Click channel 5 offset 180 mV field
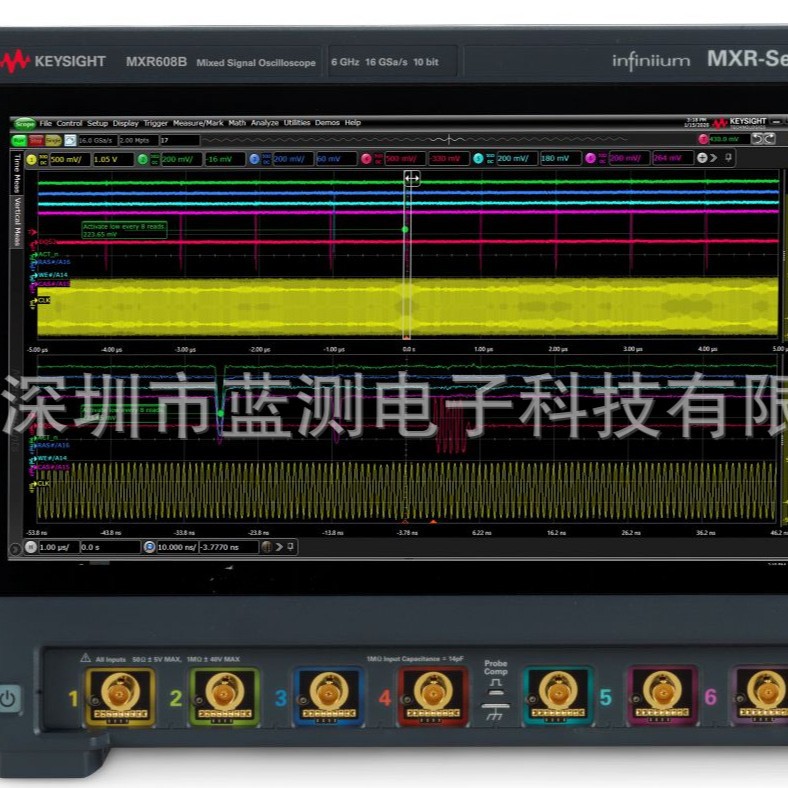Viewport: 788px width, 788px height. [560, 159]
